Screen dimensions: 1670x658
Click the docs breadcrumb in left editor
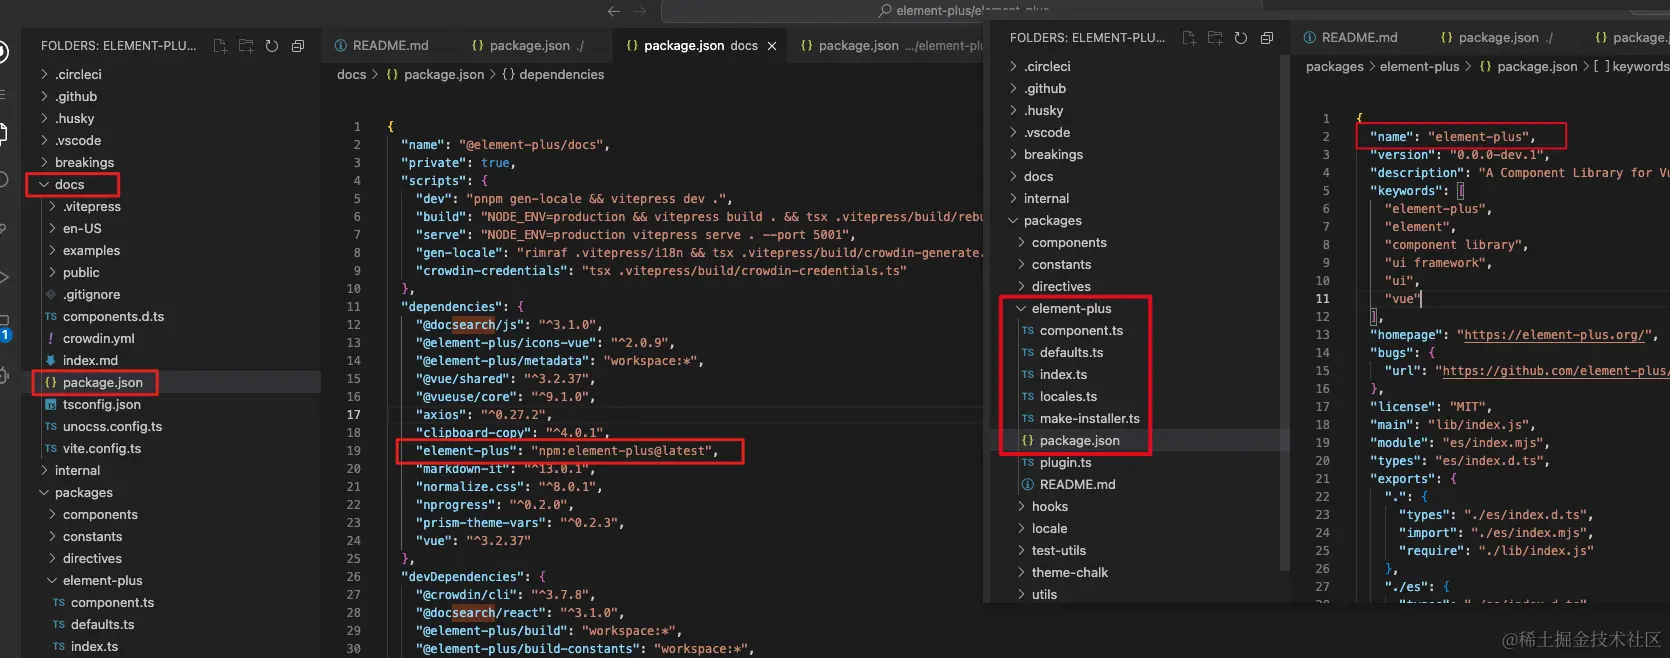pos(351,75)
